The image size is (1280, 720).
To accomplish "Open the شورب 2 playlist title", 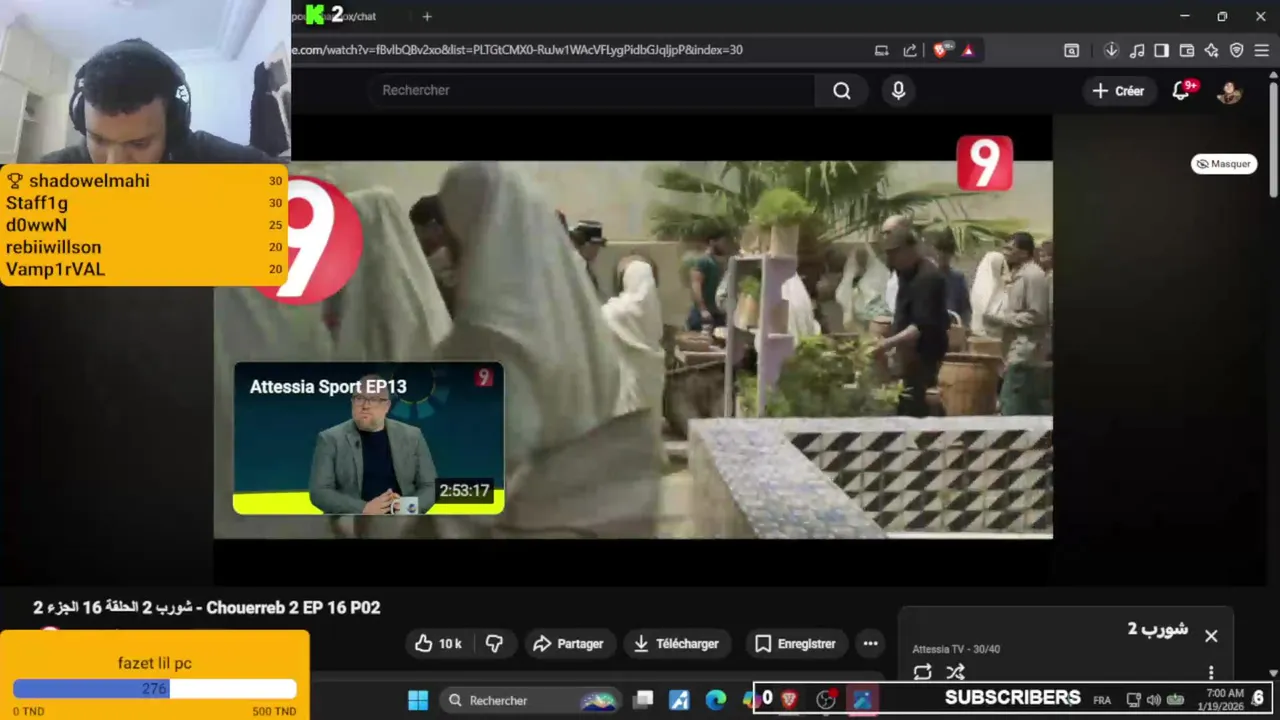I will [1158, 629].
